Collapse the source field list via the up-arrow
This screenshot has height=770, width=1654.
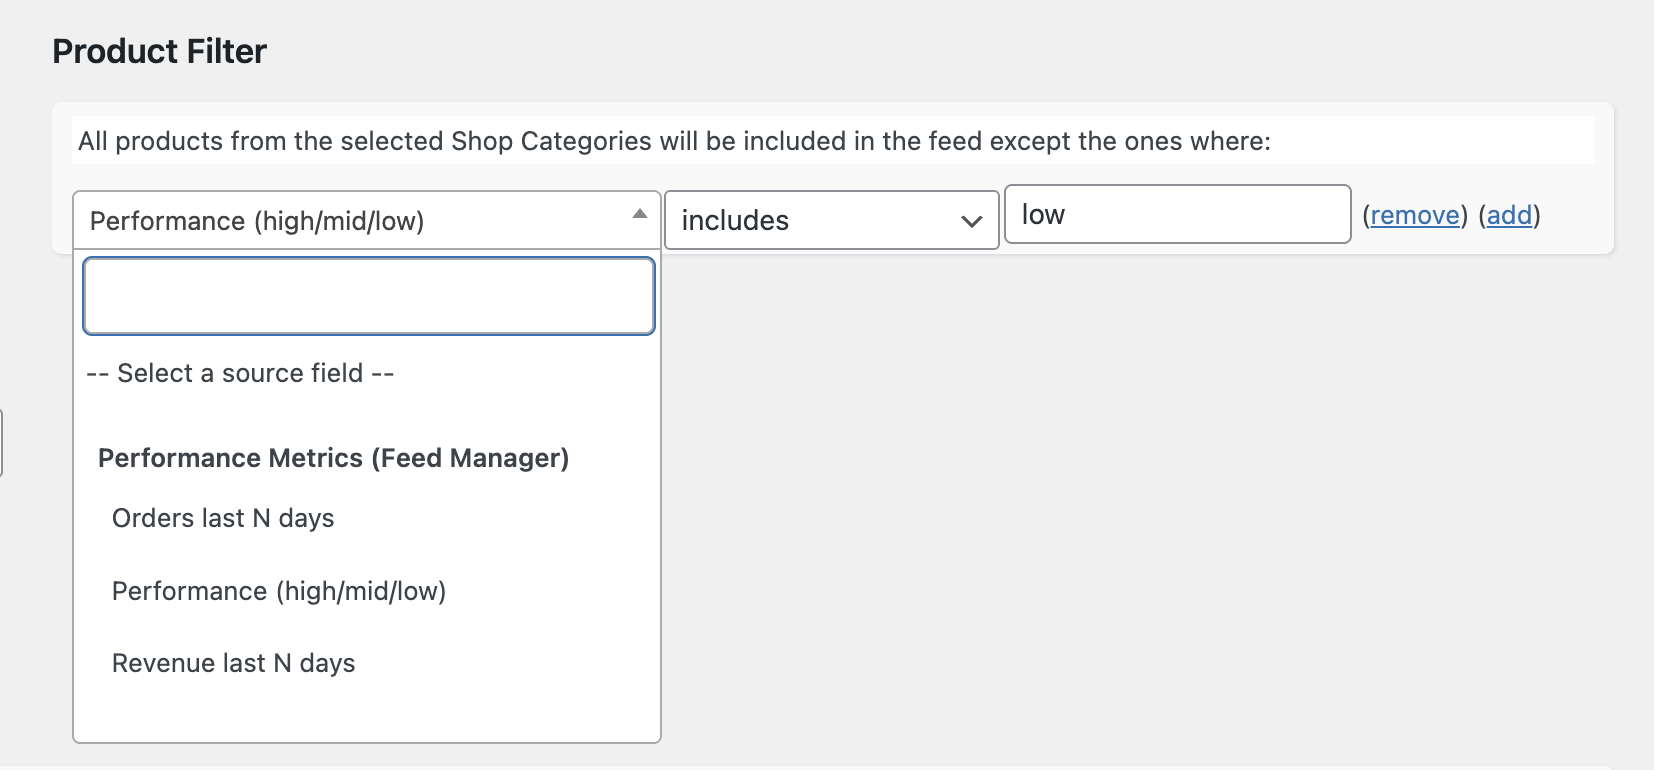[640, 214]
